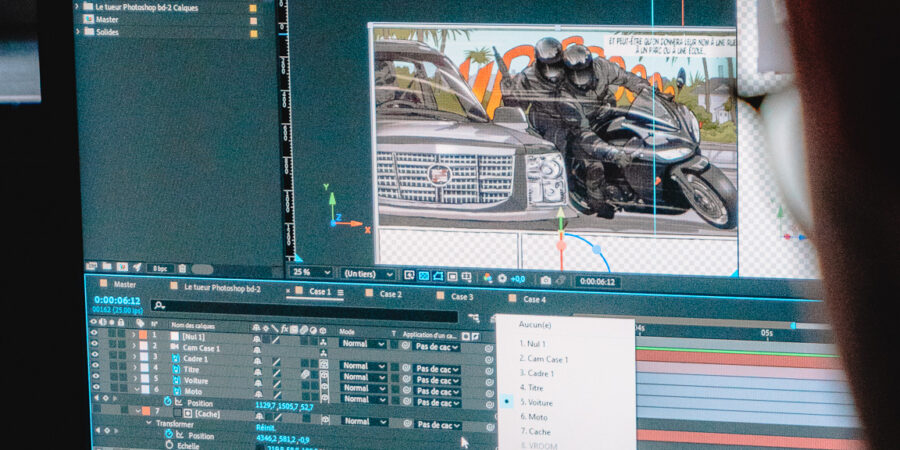Click the label color swatch of Voiture
The height and width of the screenshot is (450, 900).
click(143, 379)
